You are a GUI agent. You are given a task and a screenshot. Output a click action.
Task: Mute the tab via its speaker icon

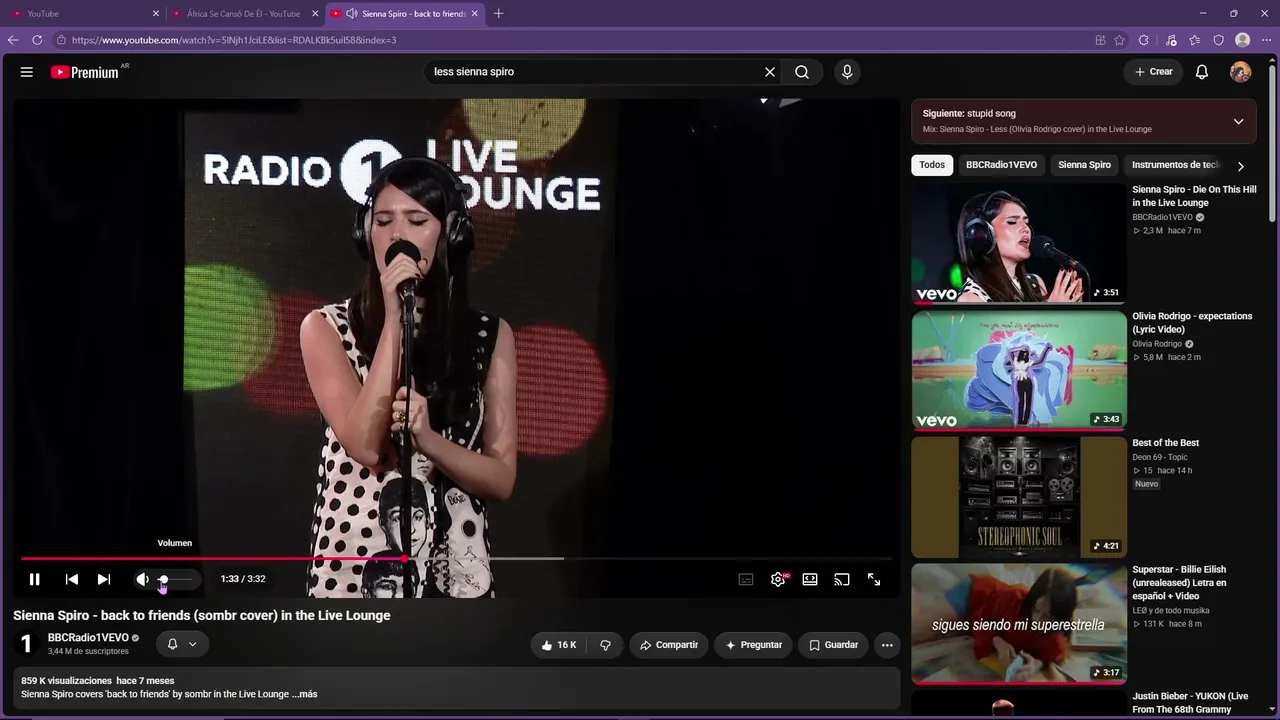tap(351, 14)
